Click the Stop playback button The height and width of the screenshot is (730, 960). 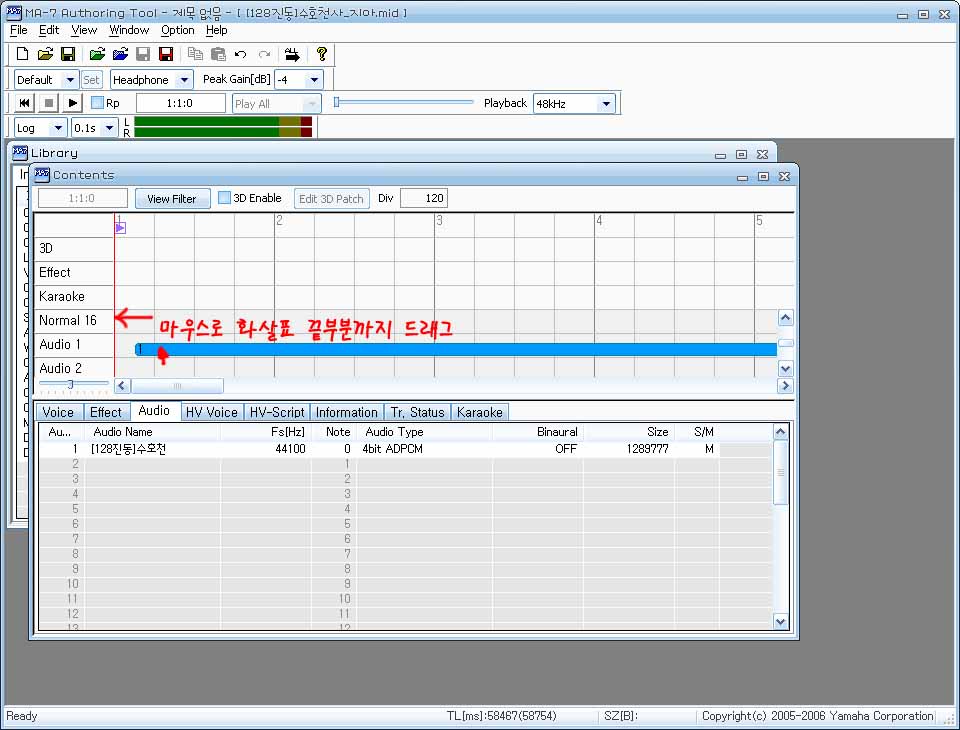(48, 103)
